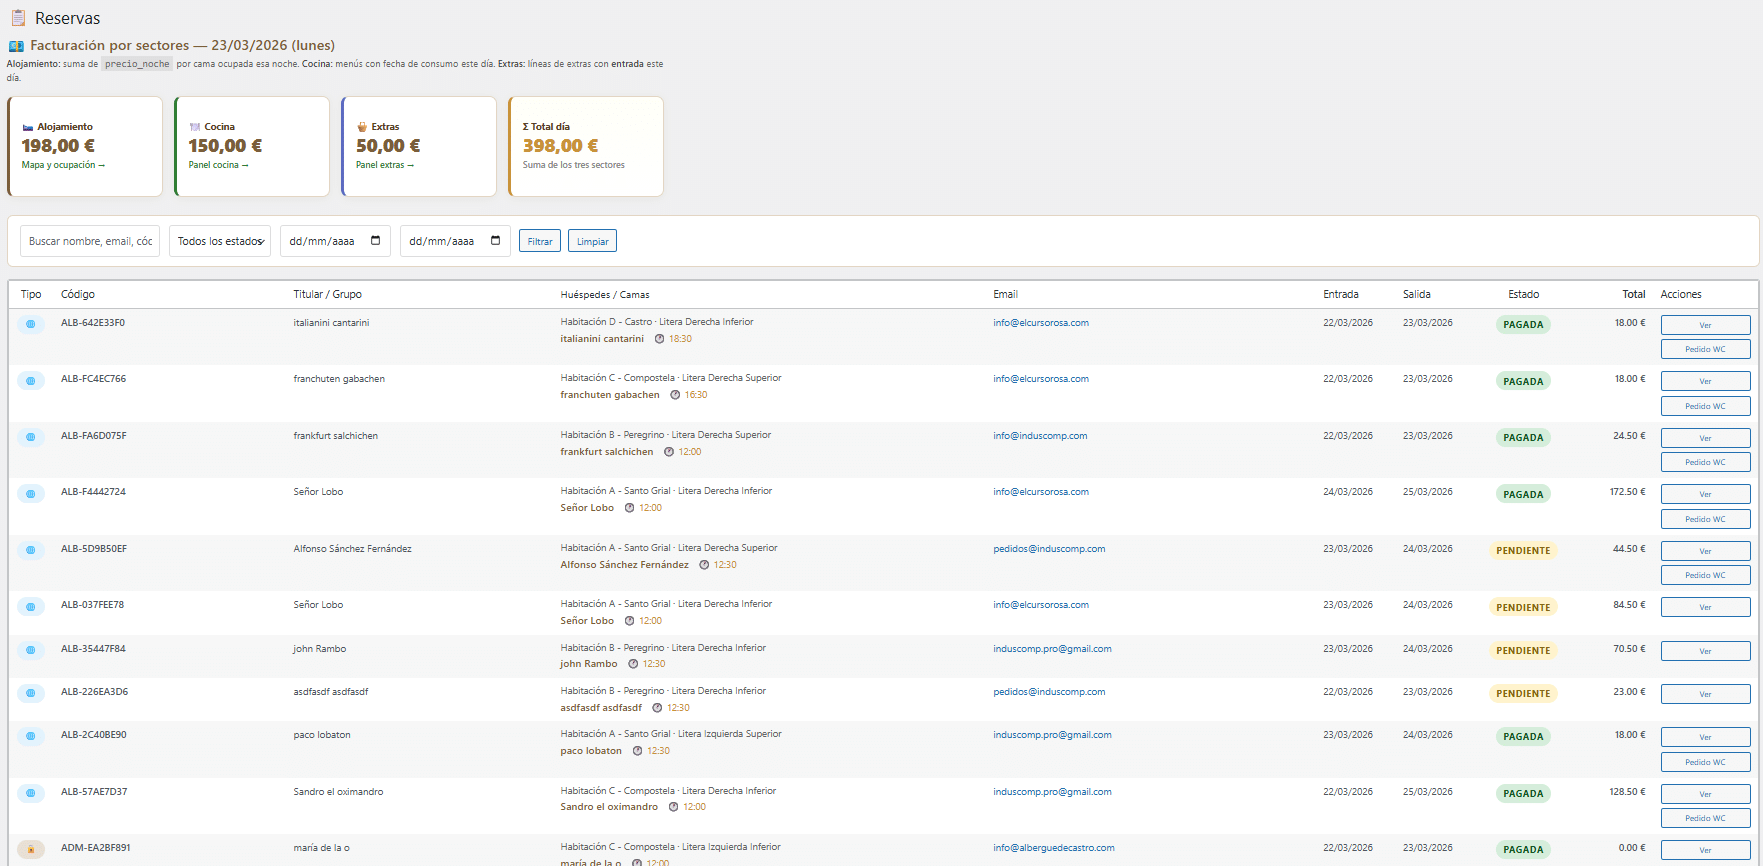Follow the Mapa y ocupación link
Screen dimensions: 1763x866
[63, 165]
